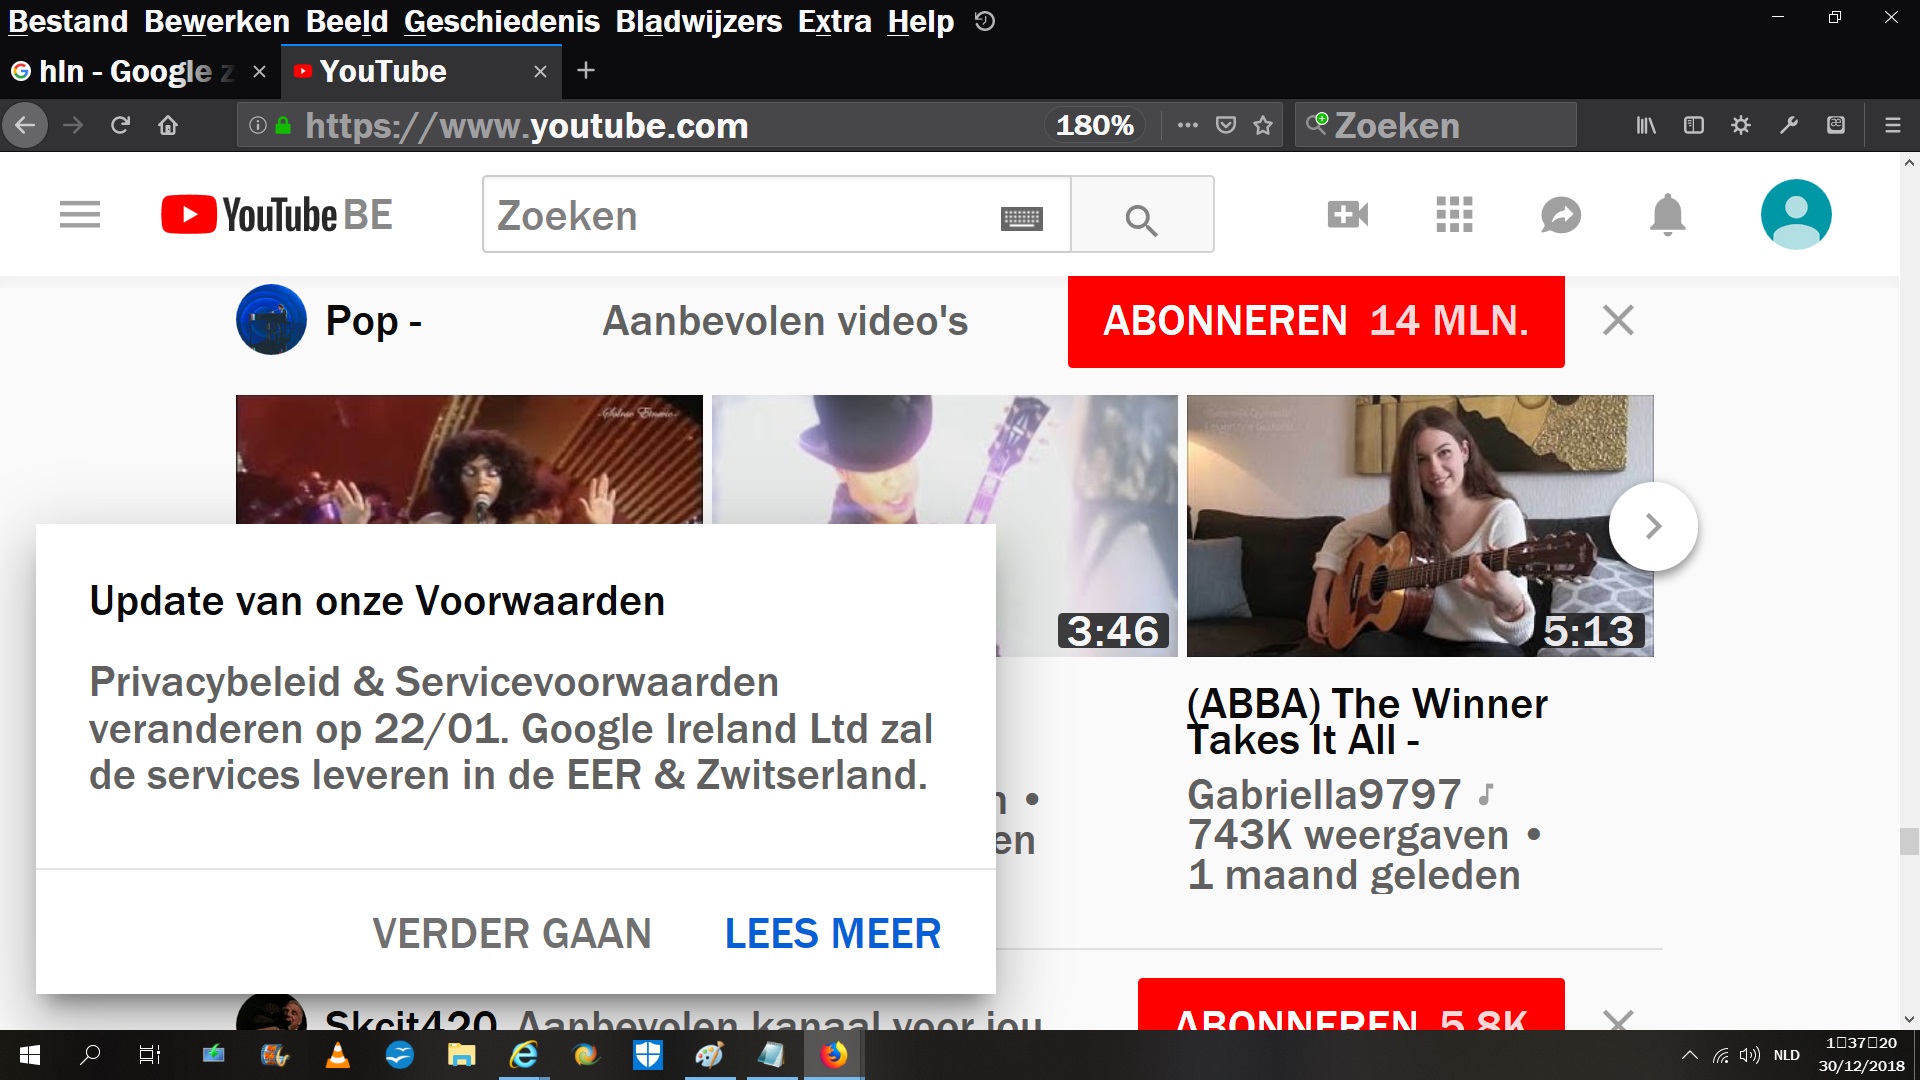Toggle the Firefox sidebar view icon
This screenshot has width=1920, height=1080.
1693,125
